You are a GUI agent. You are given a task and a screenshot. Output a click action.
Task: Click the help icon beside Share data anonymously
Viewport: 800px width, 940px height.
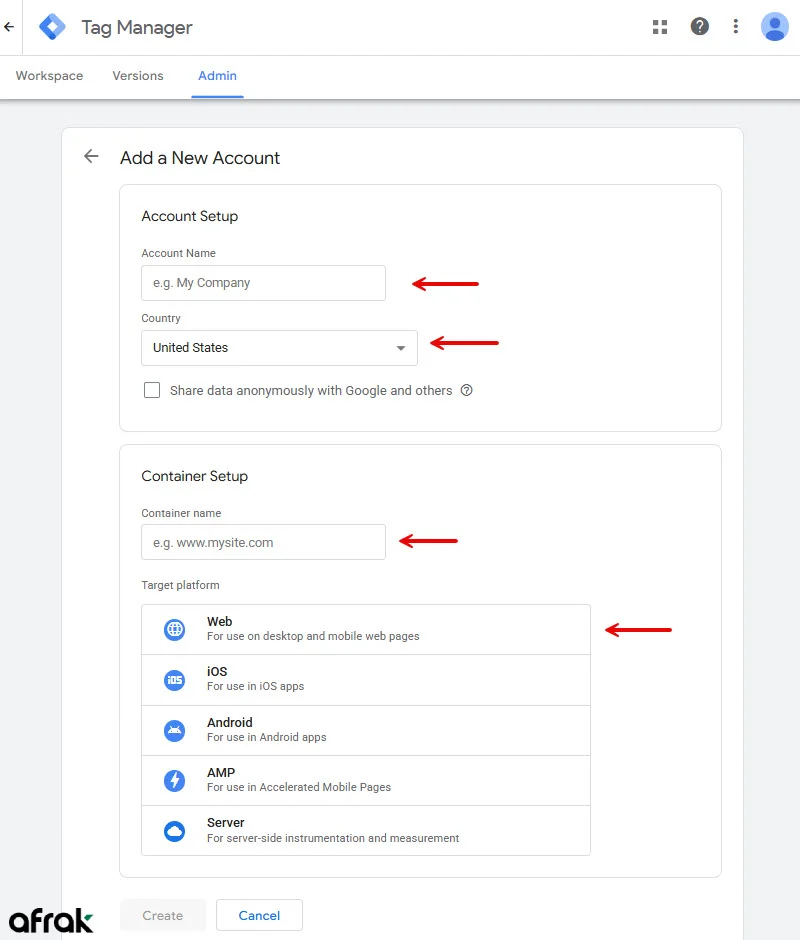[466, 391]
